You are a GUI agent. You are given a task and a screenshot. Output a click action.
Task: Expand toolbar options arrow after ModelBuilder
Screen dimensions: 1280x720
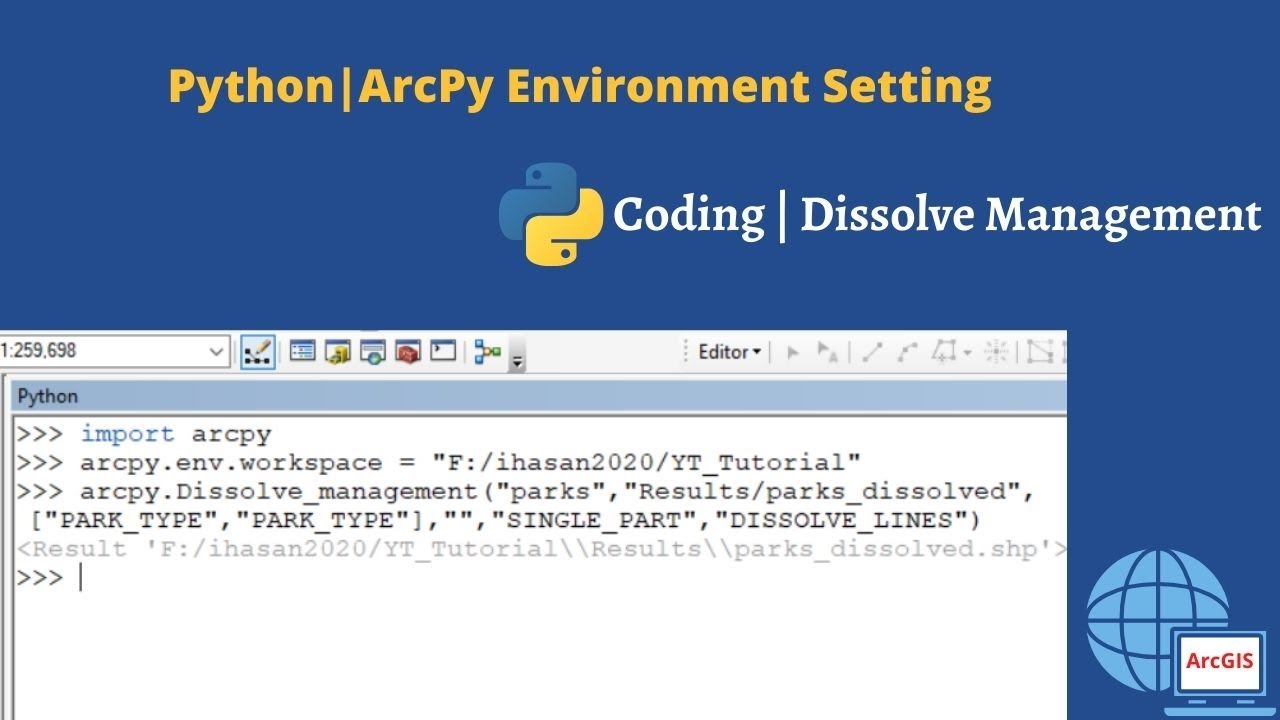pyautogui.click(x=517, y=357)
